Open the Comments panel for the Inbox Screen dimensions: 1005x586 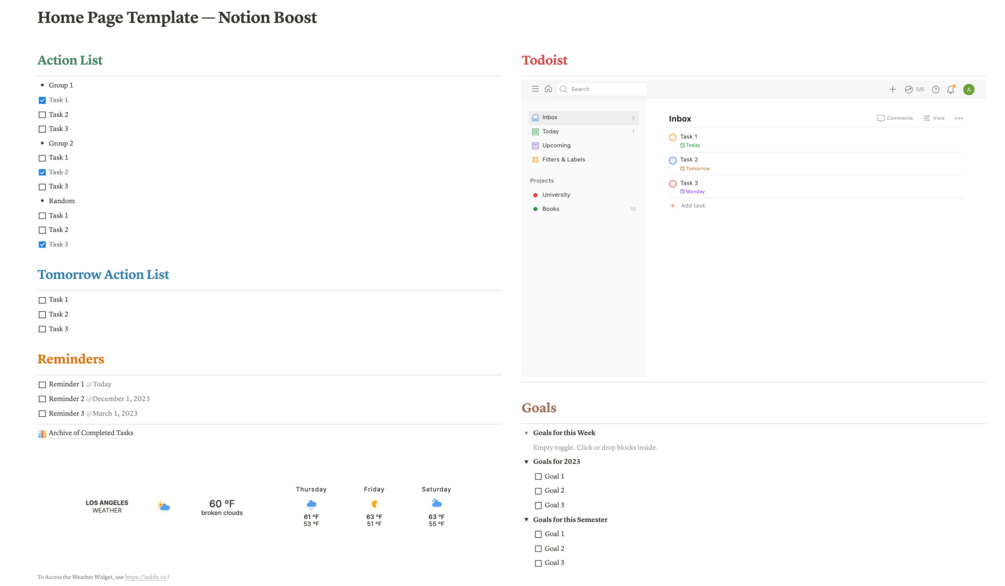tap(893, 118)
